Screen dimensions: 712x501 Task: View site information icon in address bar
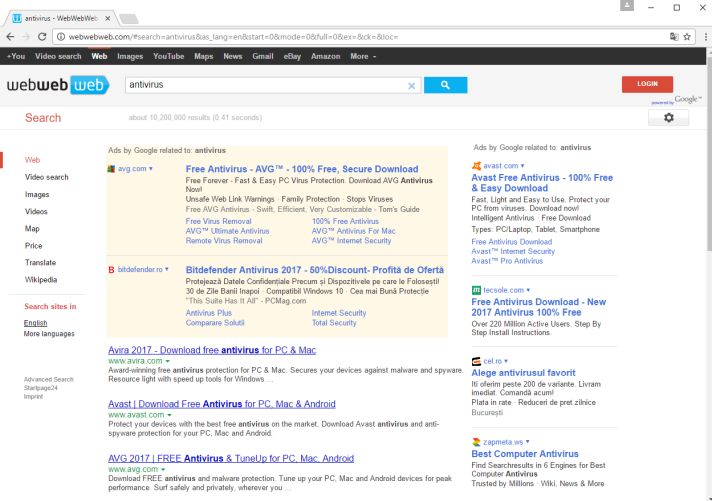(61, 37)
